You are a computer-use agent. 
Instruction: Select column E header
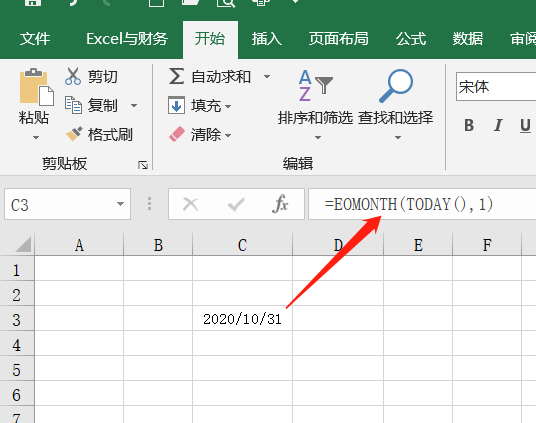click(x=418, y=245)
